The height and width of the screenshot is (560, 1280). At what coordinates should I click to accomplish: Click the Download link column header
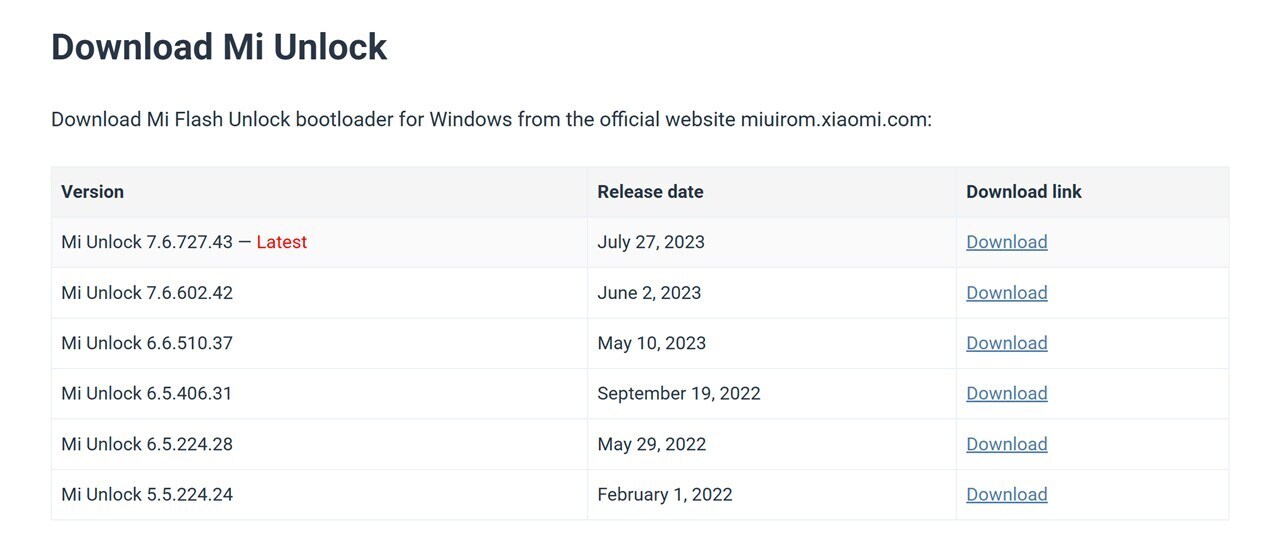point(1023,191)
